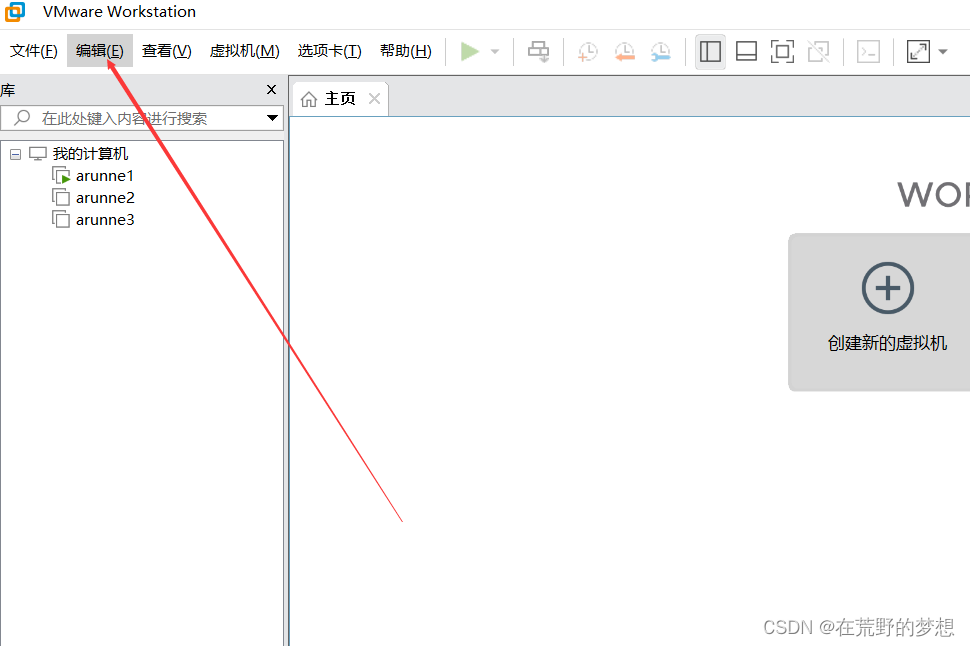Close the 主页 tab

click(x=374, y=98)
